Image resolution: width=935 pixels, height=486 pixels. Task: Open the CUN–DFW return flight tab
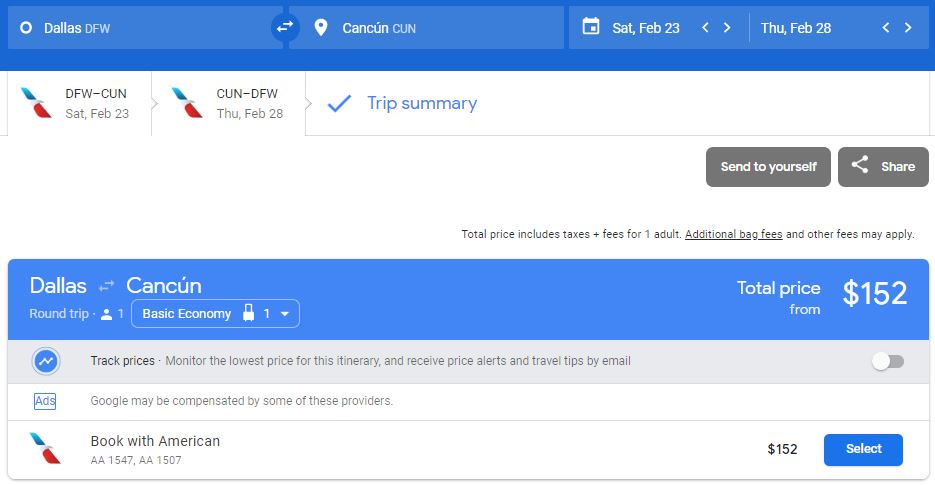(228, 103)
